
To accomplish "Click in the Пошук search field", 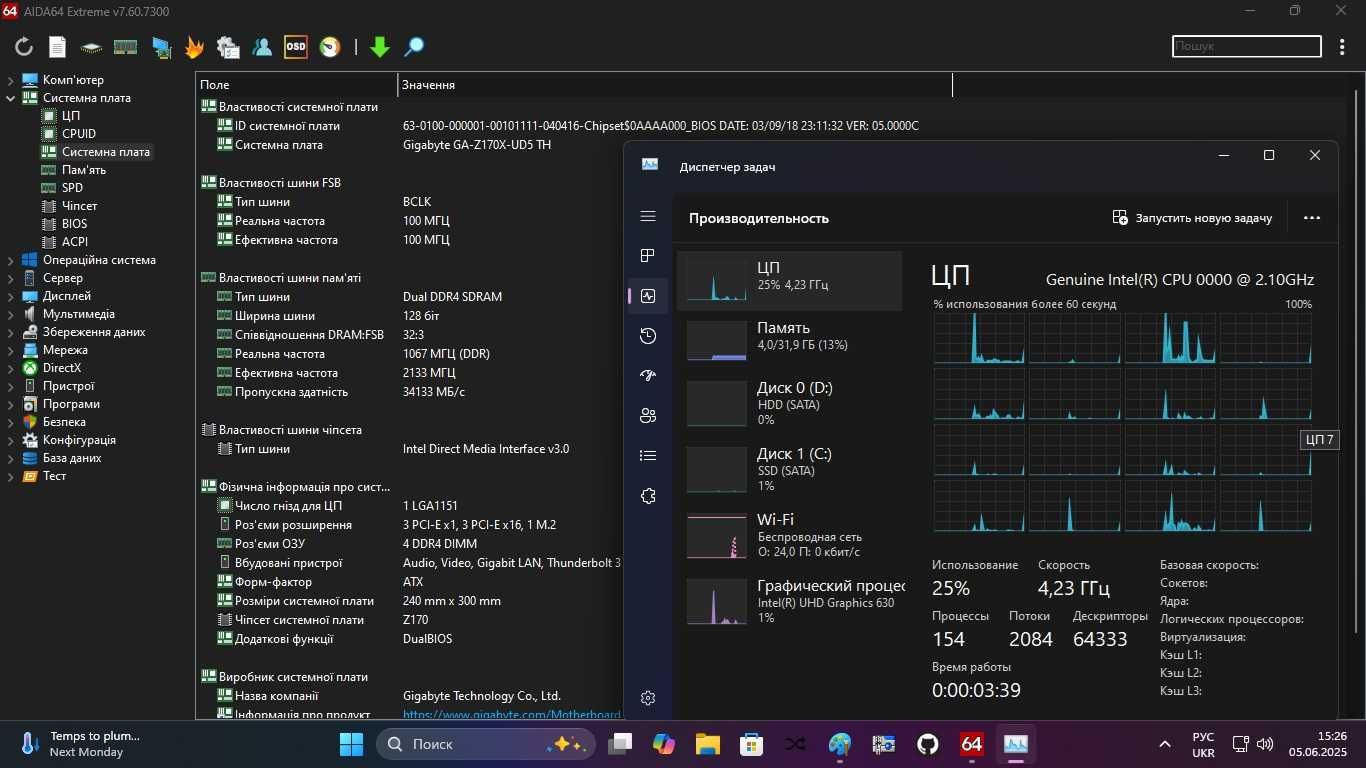I will tap(1247, 46).
